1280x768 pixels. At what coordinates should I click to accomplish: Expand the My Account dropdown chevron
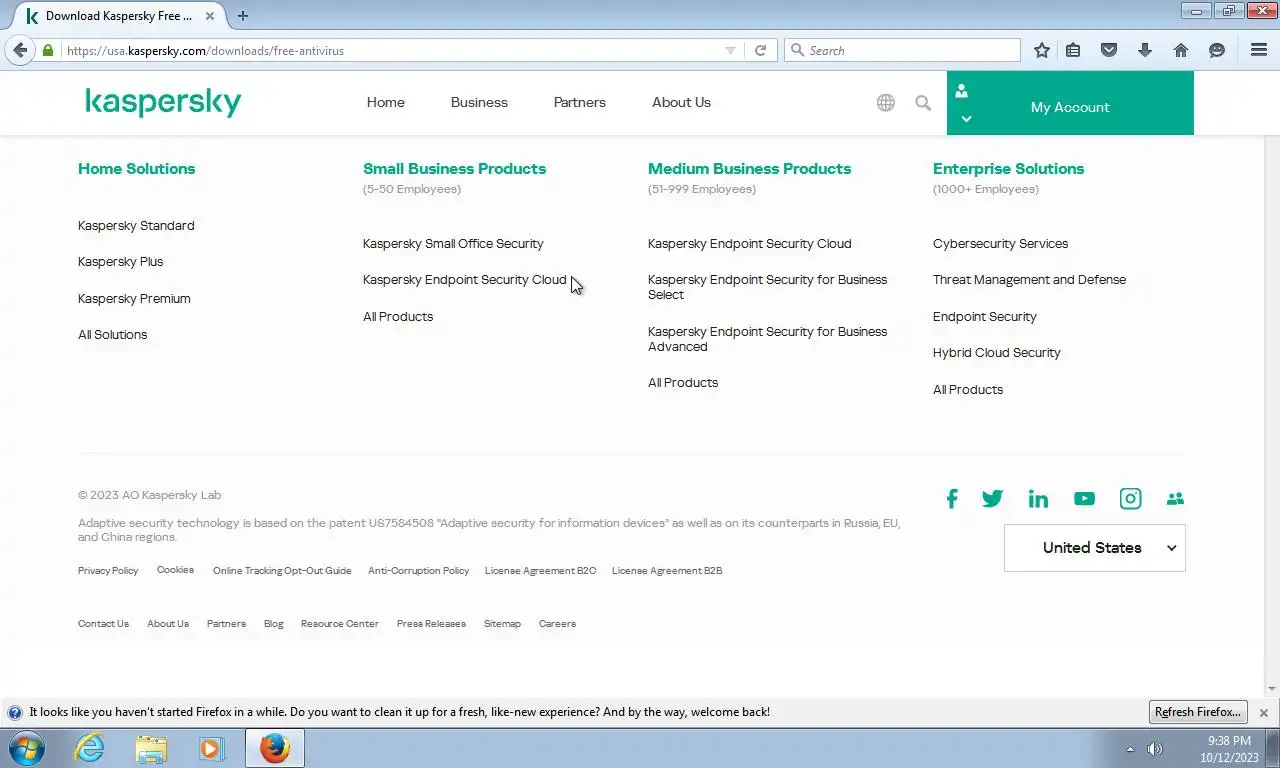click(966, 119)
